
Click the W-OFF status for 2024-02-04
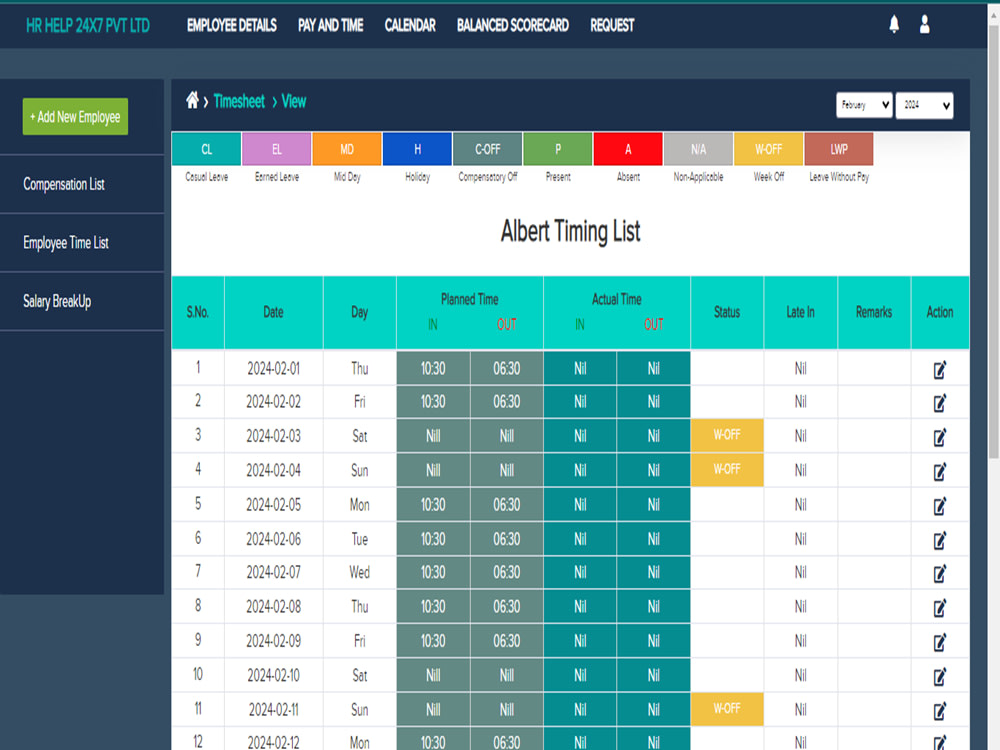pos(727,469)
